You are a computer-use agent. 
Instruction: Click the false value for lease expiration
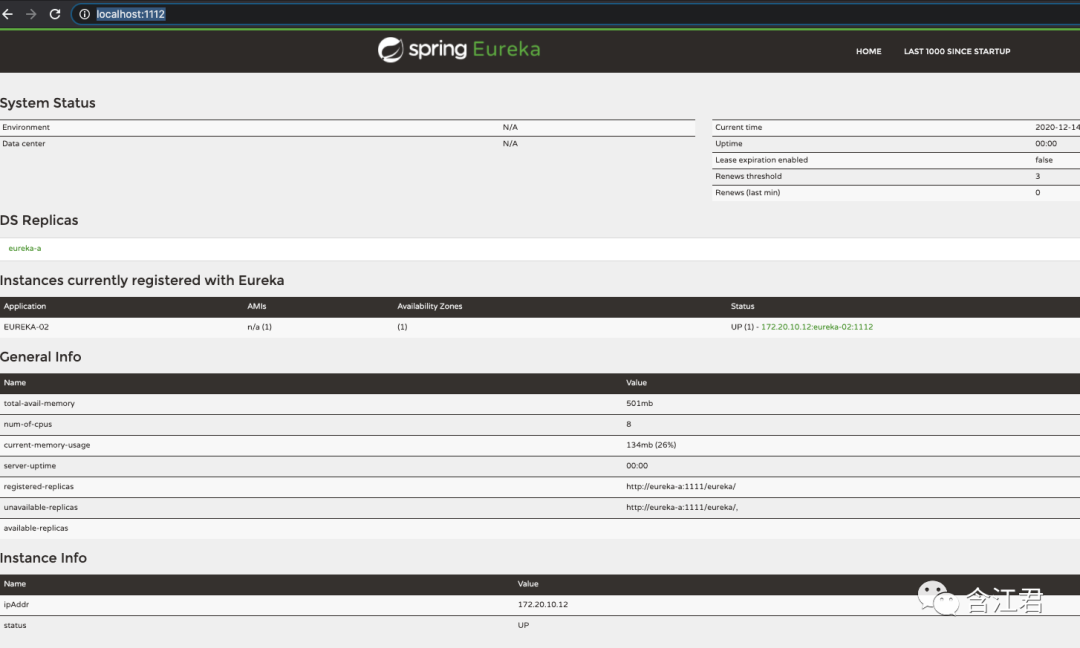click(x=1043, y=160)
